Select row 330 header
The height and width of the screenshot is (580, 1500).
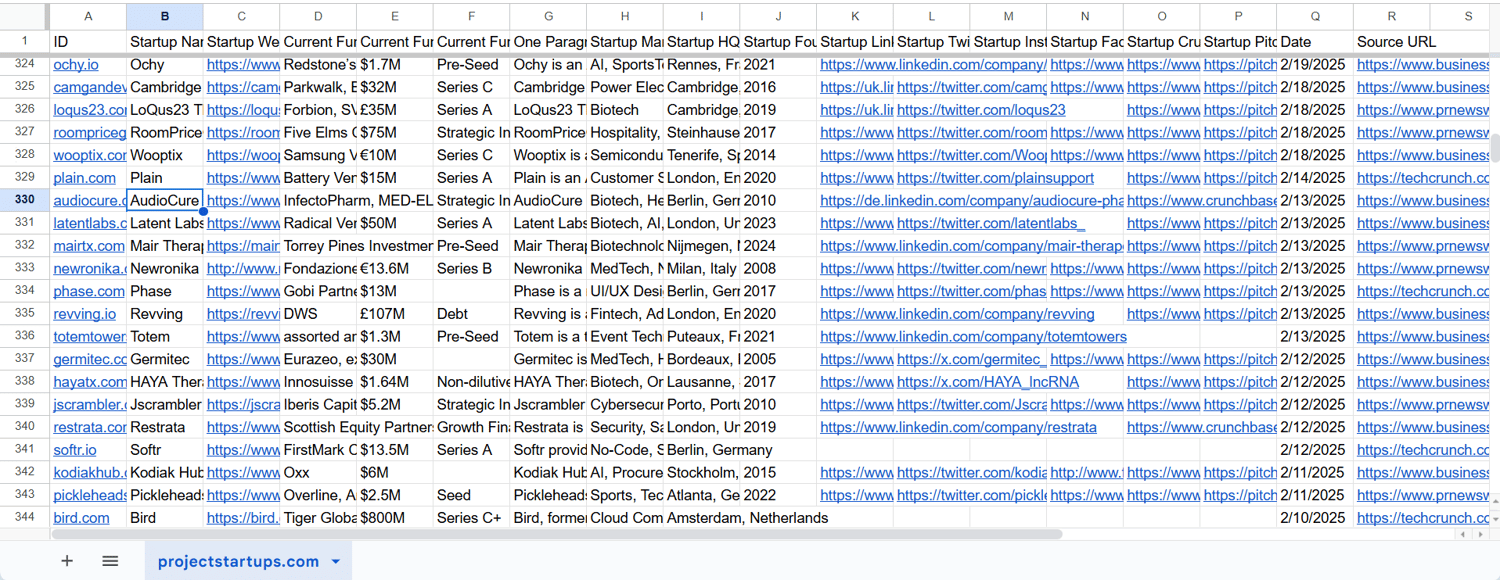[x=25, y=200]
